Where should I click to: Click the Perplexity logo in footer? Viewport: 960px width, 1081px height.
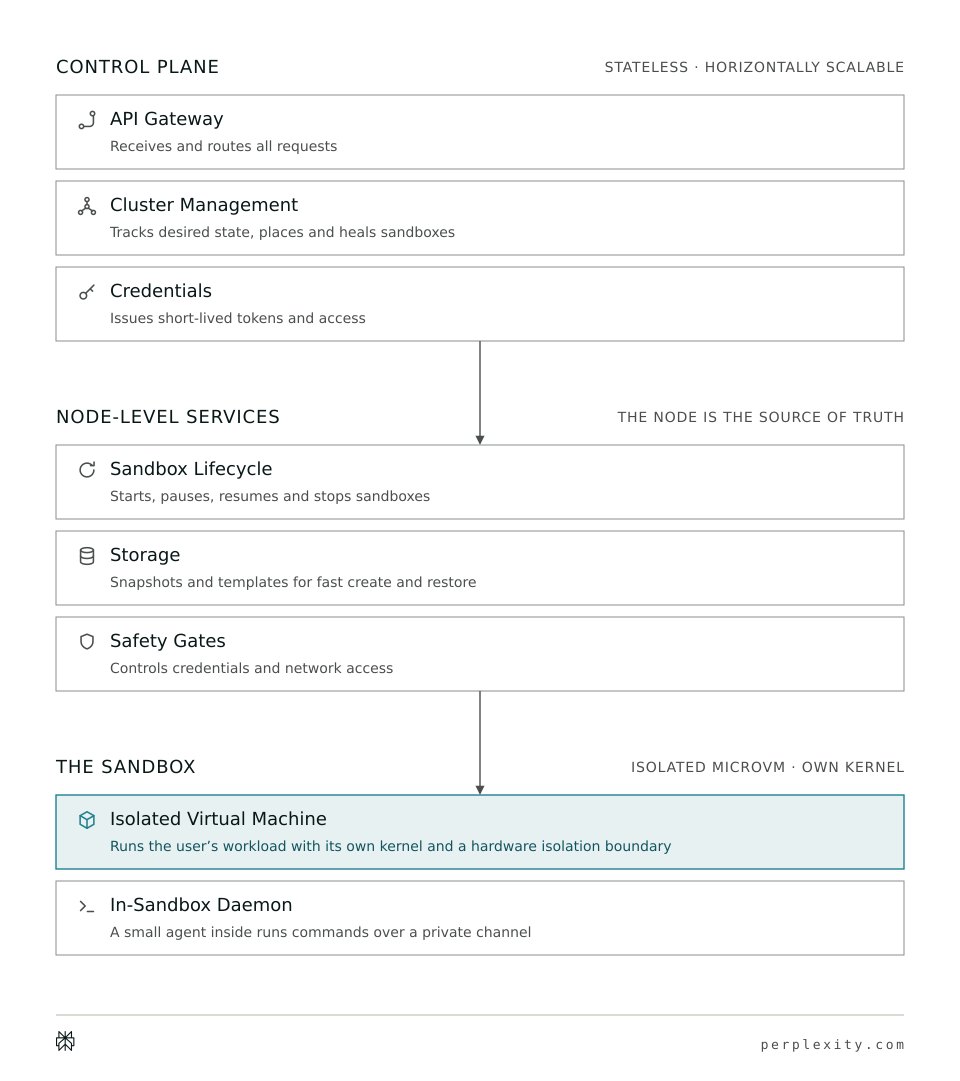click(x=66, y=1041)
